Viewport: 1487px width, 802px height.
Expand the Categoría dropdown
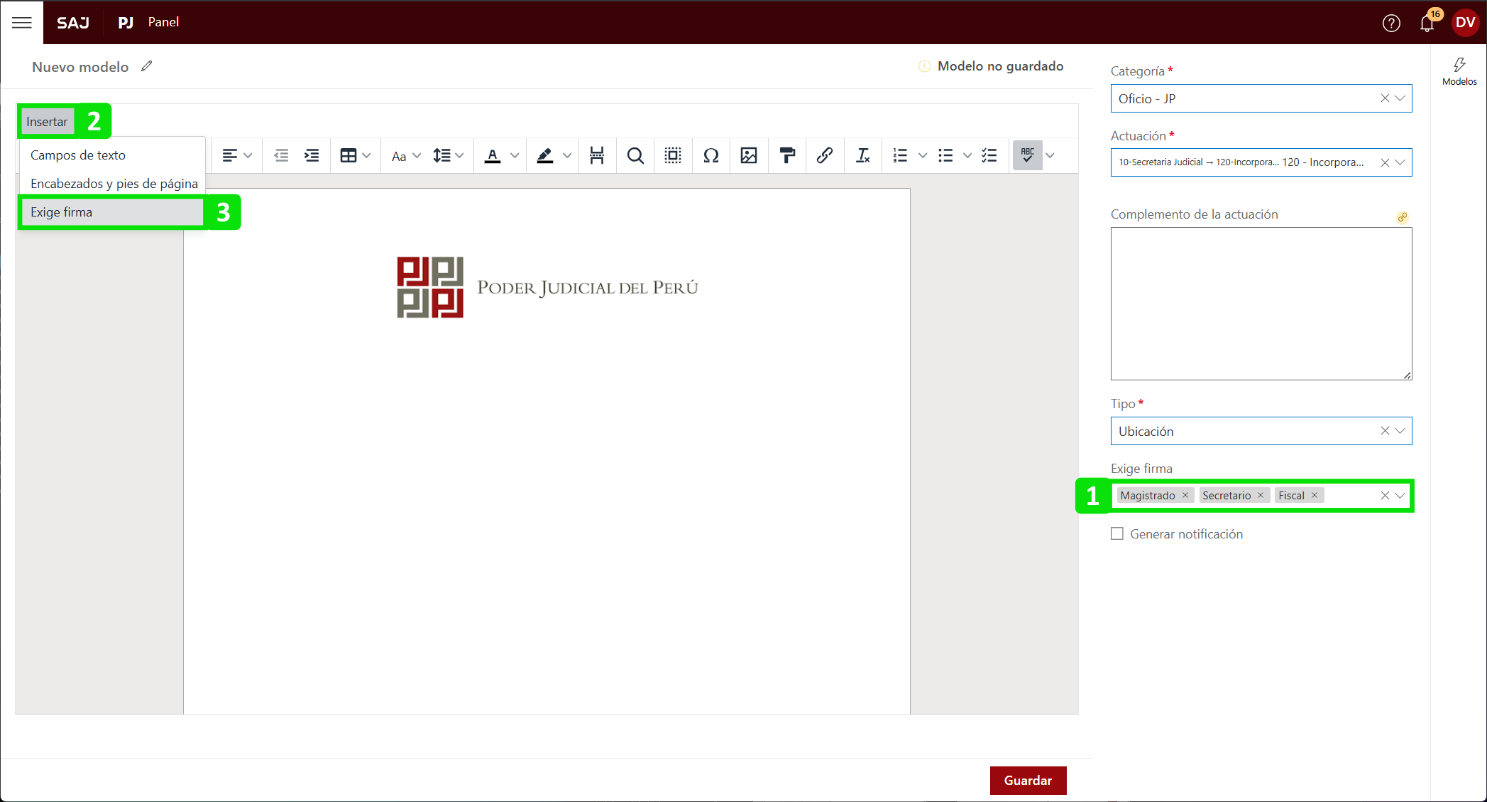(1400, 98)
